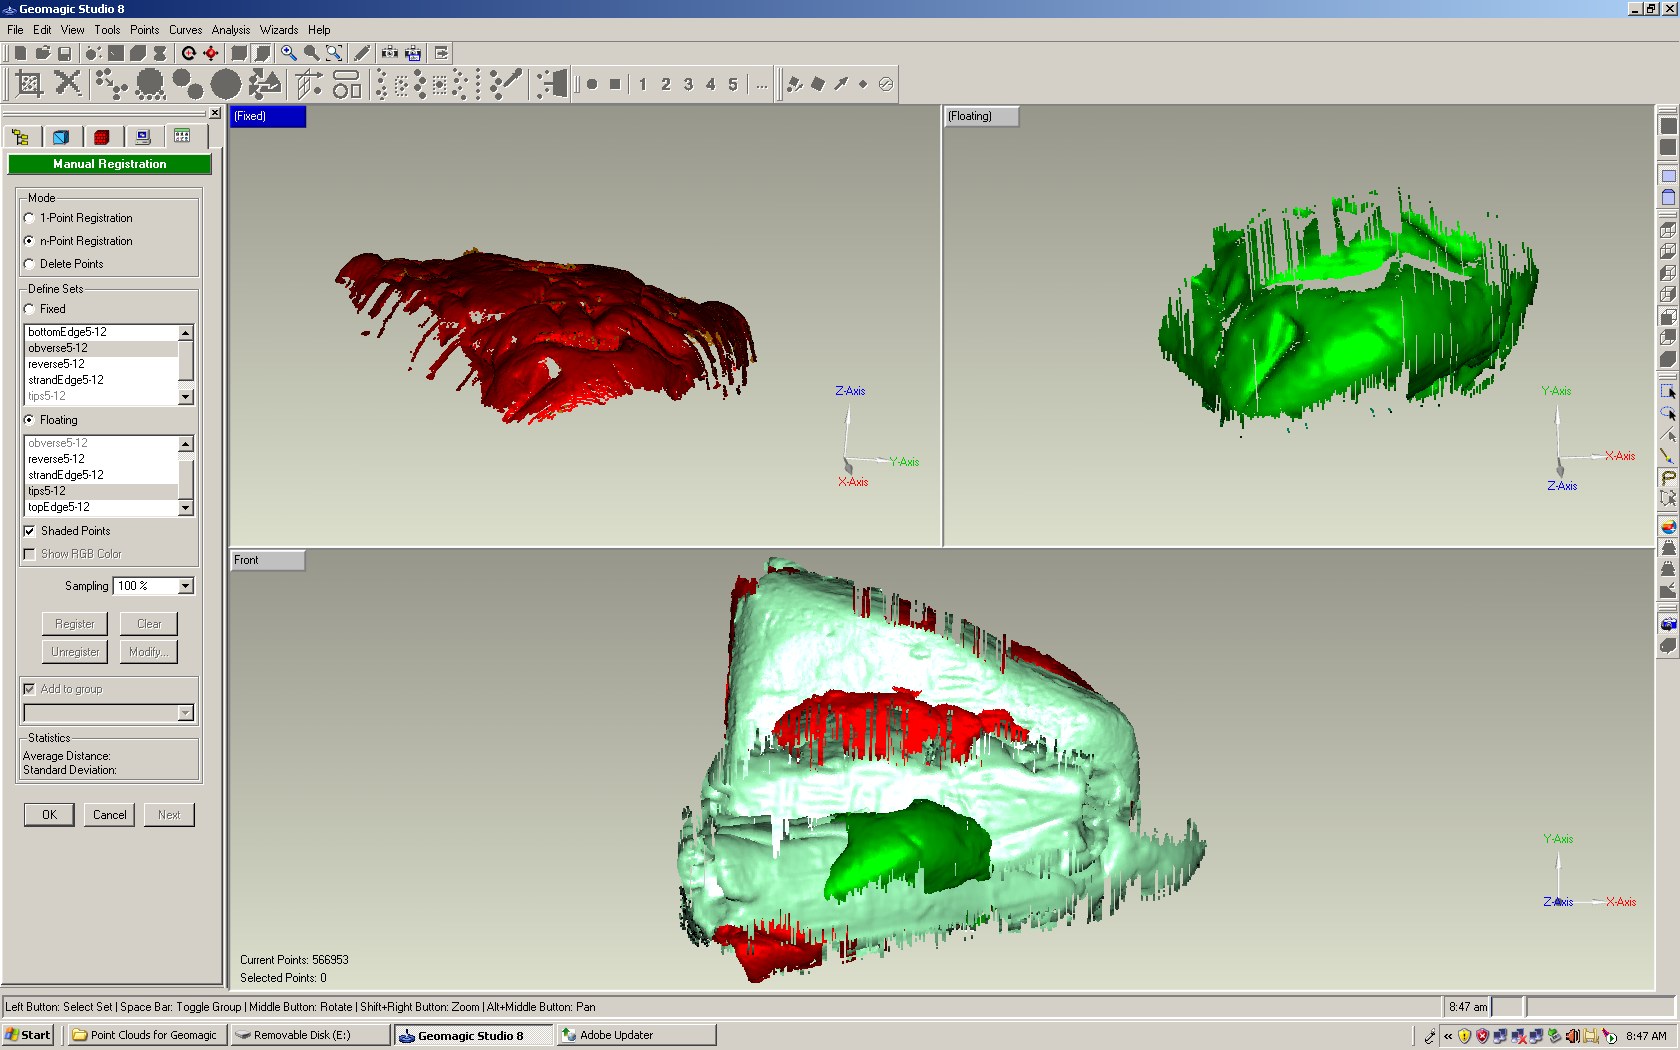Viewport: 1680px width, 1050px height.
Task: Choose the Delete Points radio option
Action: (30, 264)
